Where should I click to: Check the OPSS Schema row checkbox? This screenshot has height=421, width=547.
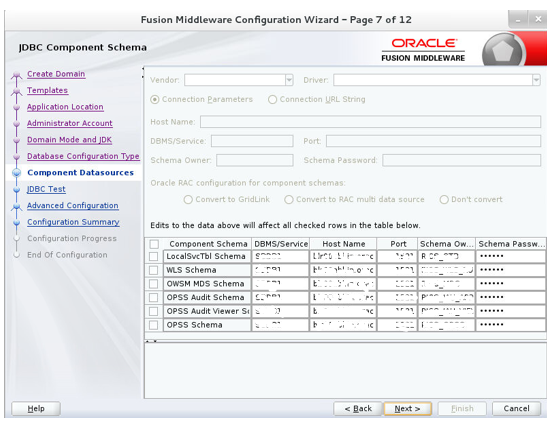tap(153, 325)
